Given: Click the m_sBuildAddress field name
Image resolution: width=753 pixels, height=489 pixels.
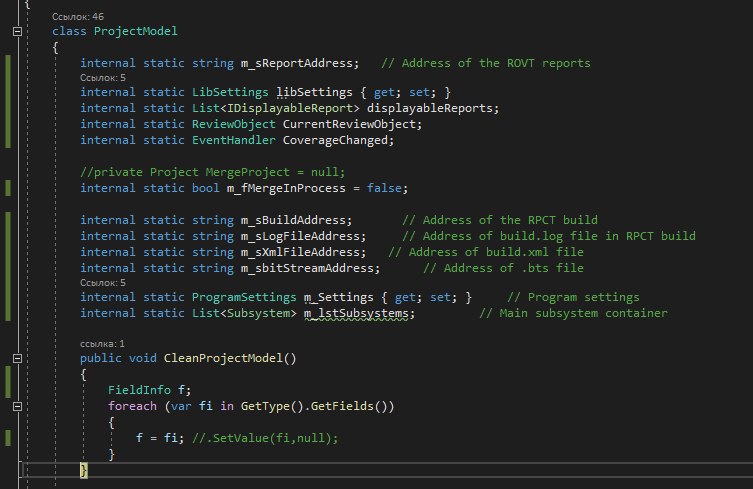Looking at the screenshot, I should click(x=293, y=220).
